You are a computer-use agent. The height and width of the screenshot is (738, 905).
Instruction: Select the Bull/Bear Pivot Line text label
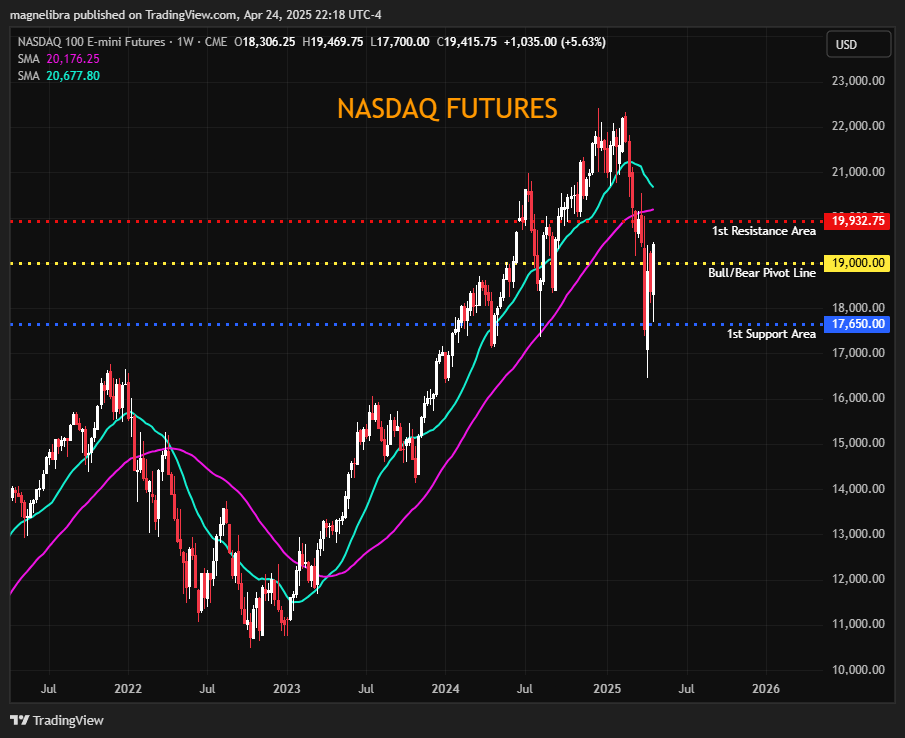(x=762, y=272)
